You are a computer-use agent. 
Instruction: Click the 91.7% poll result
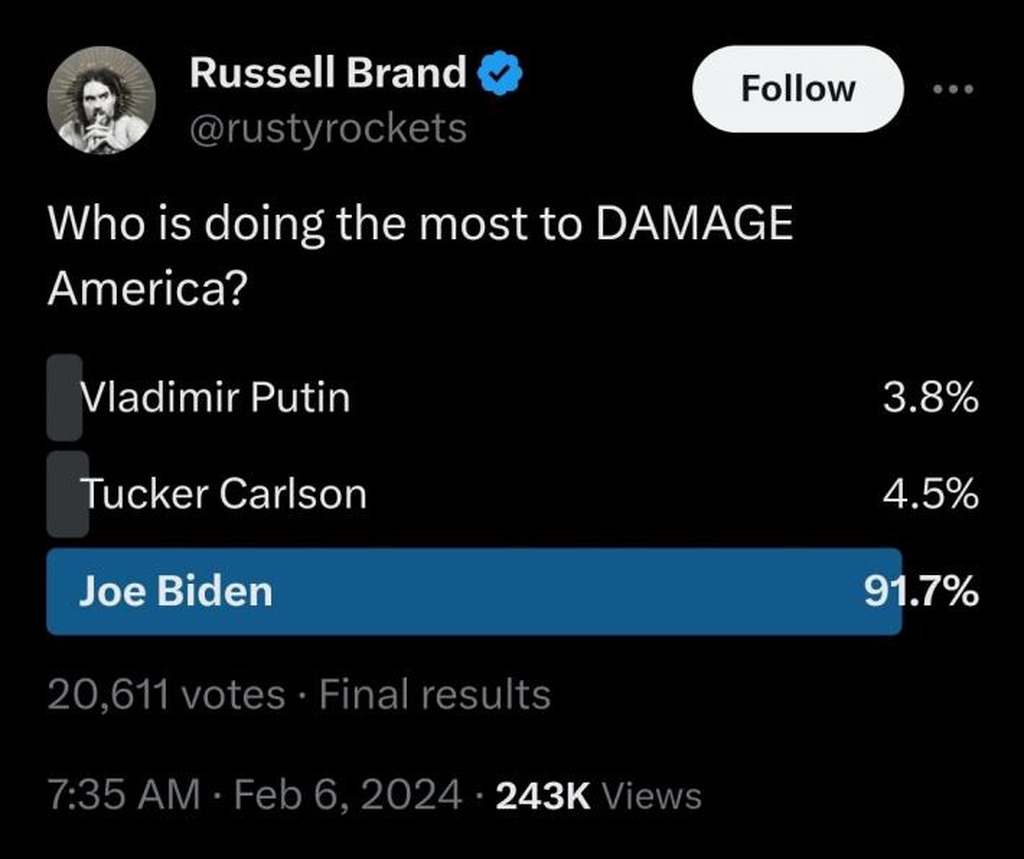click(921, 591)
